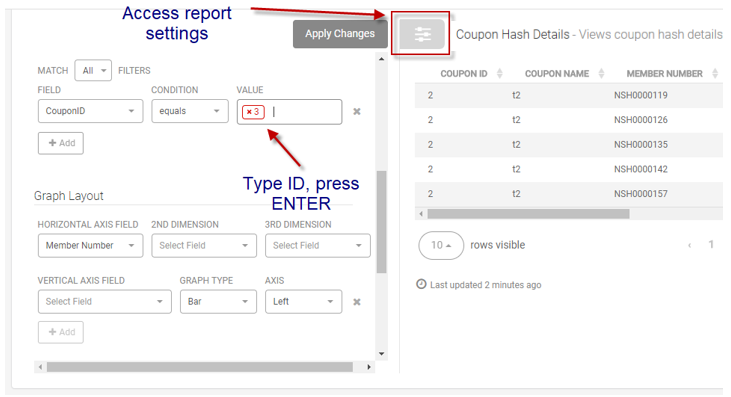This screenshot has width=731, height=397.
Task: Open the Match All dropdown
Action: click(93, 70)
